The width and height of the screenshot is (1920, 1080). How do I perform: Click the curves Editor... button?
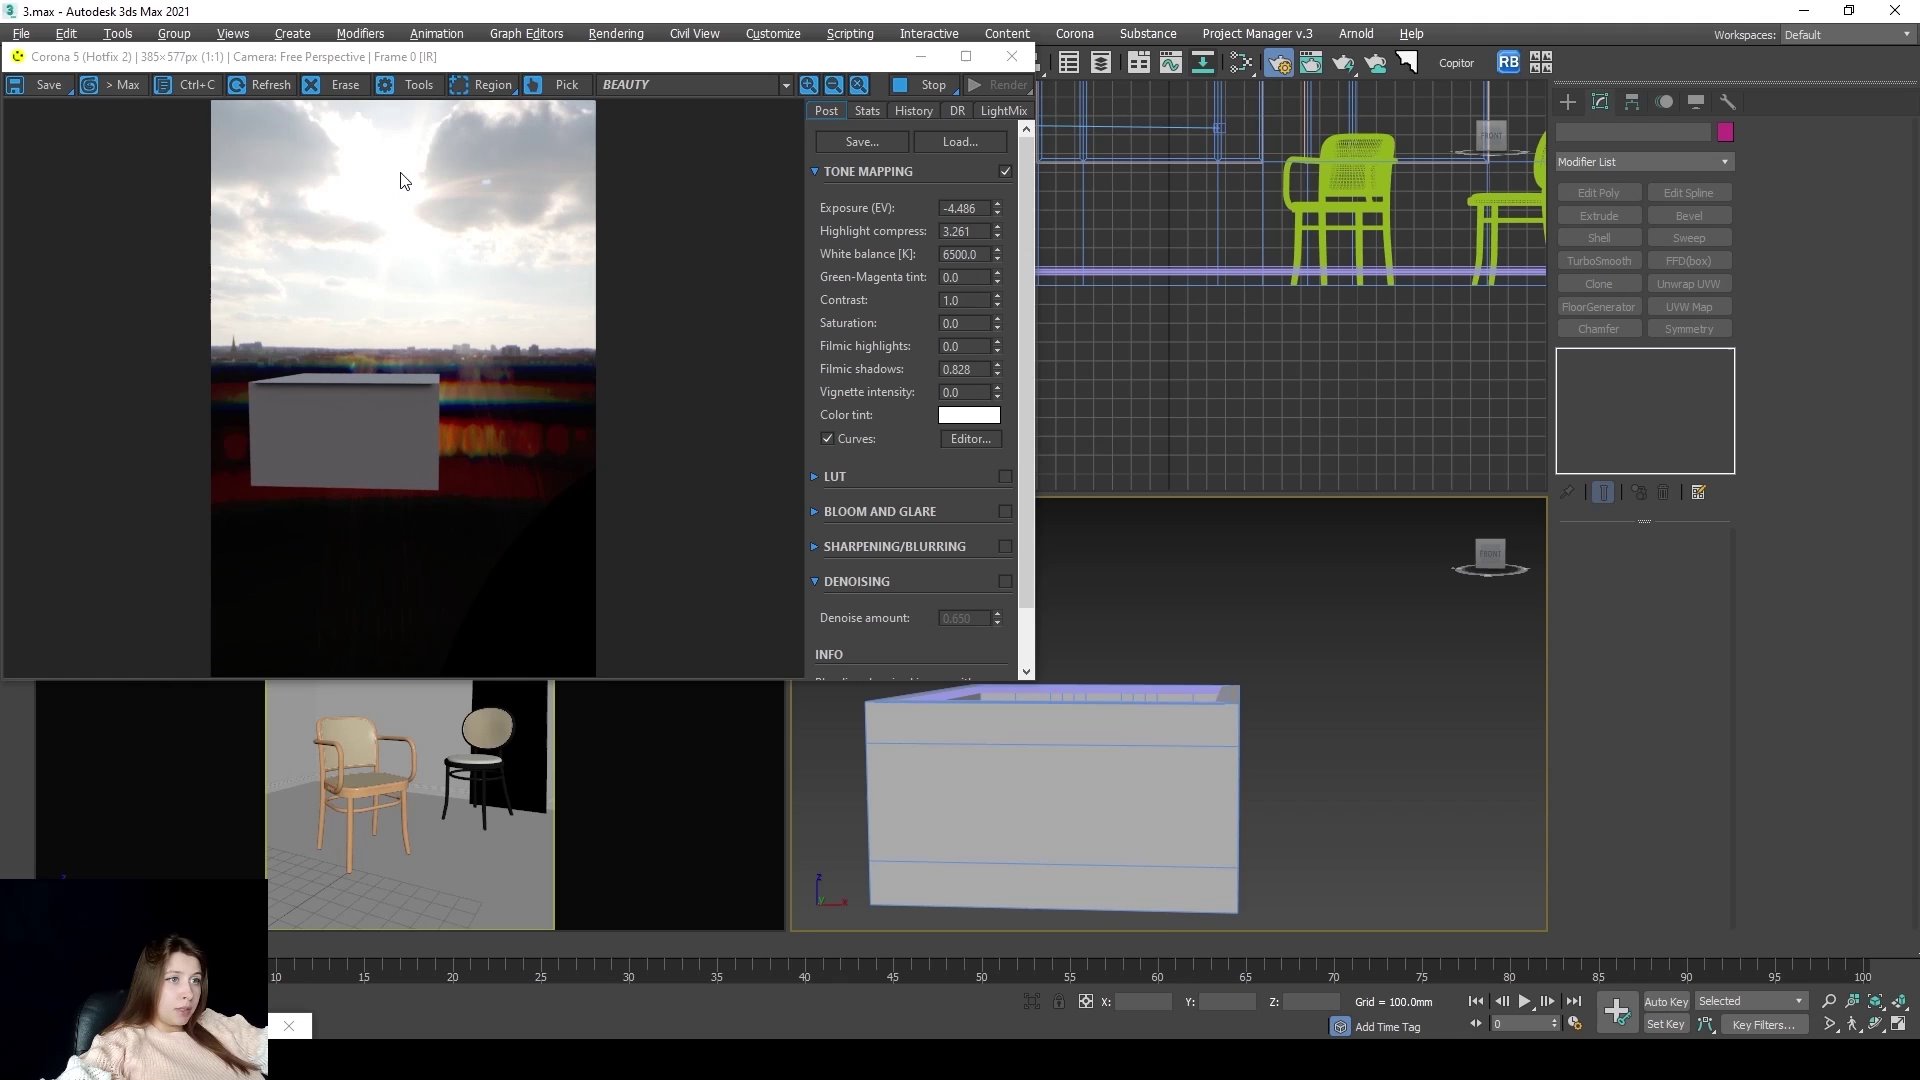(970, 439)
